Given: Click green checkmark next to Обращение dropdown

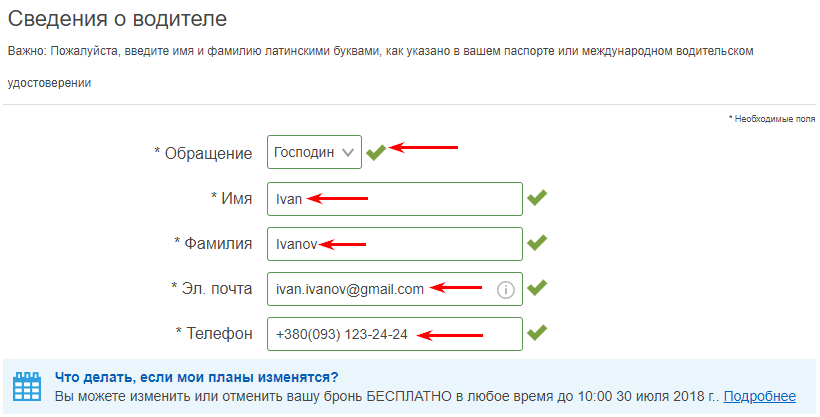Looking at the screenshot, I should point(375,152).
